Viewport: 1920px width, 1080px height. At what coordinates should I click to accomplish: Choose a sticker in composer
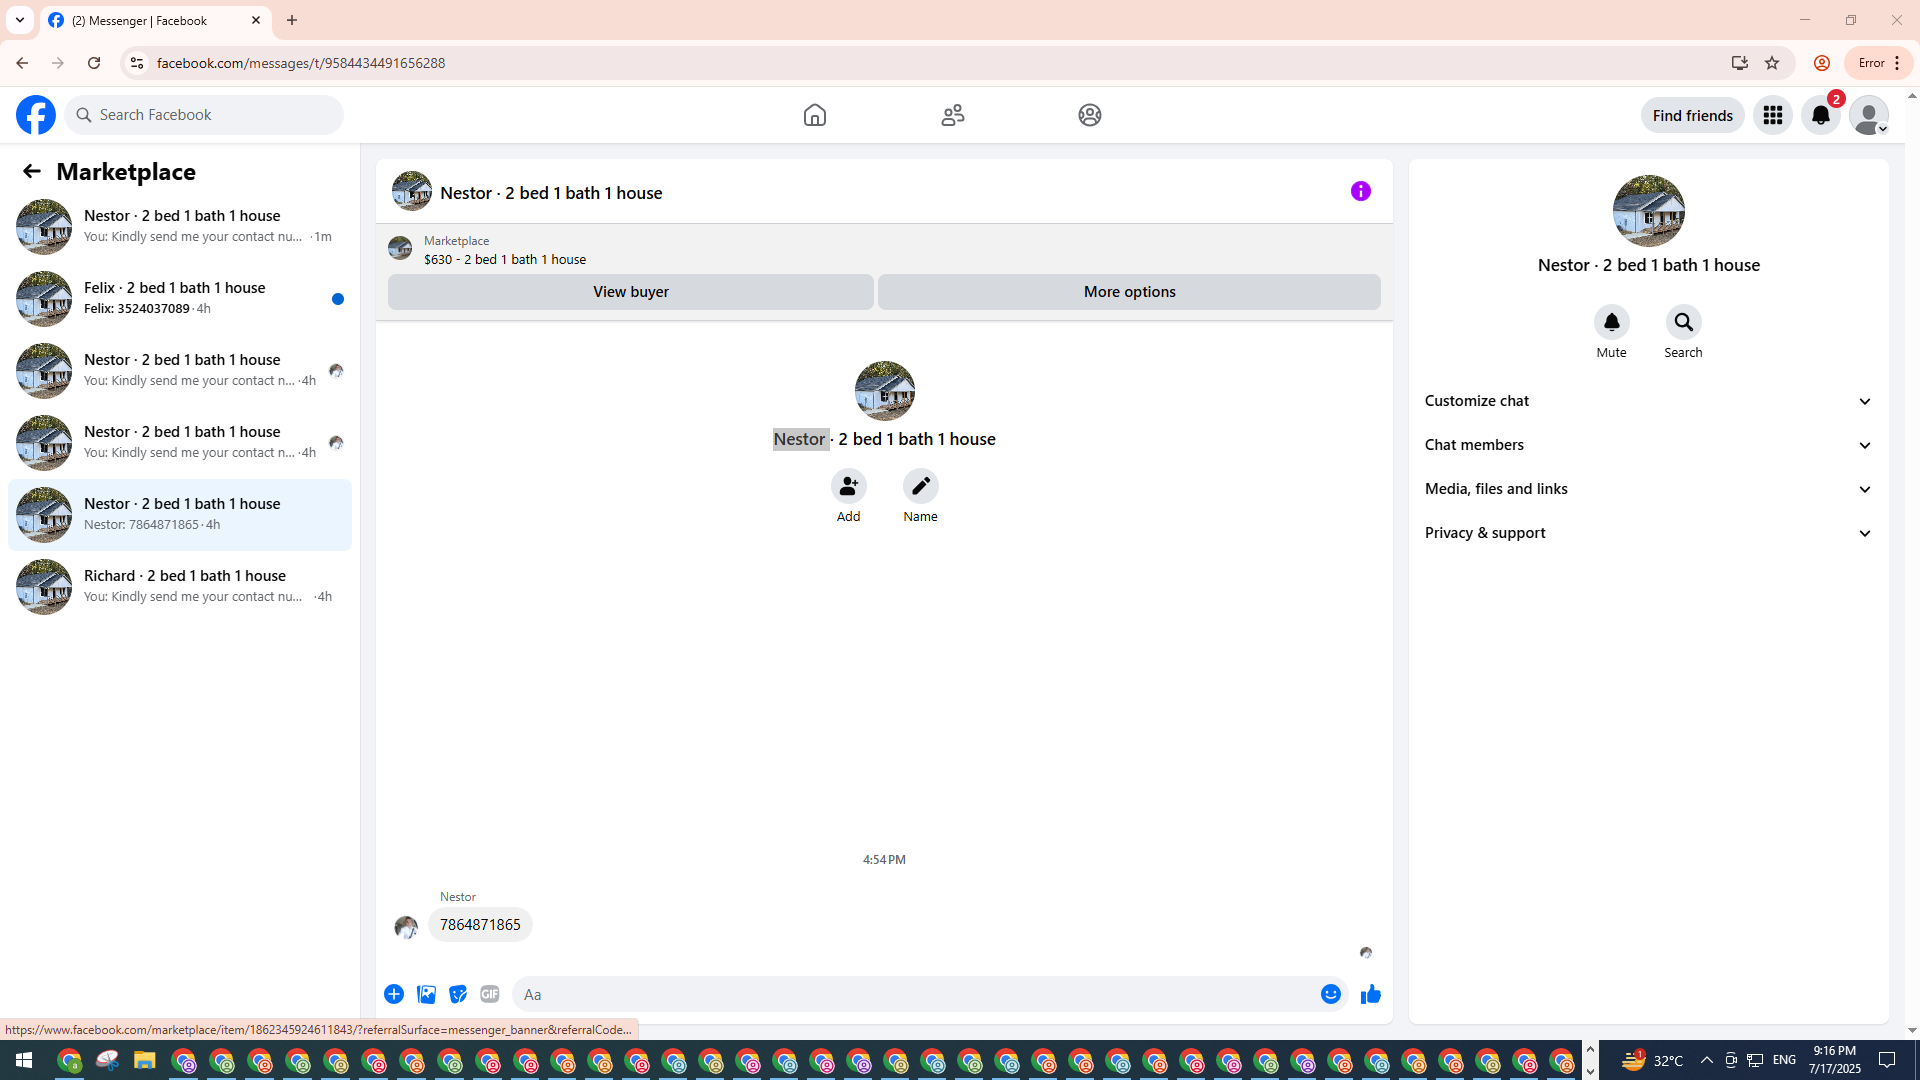[458, 994]
